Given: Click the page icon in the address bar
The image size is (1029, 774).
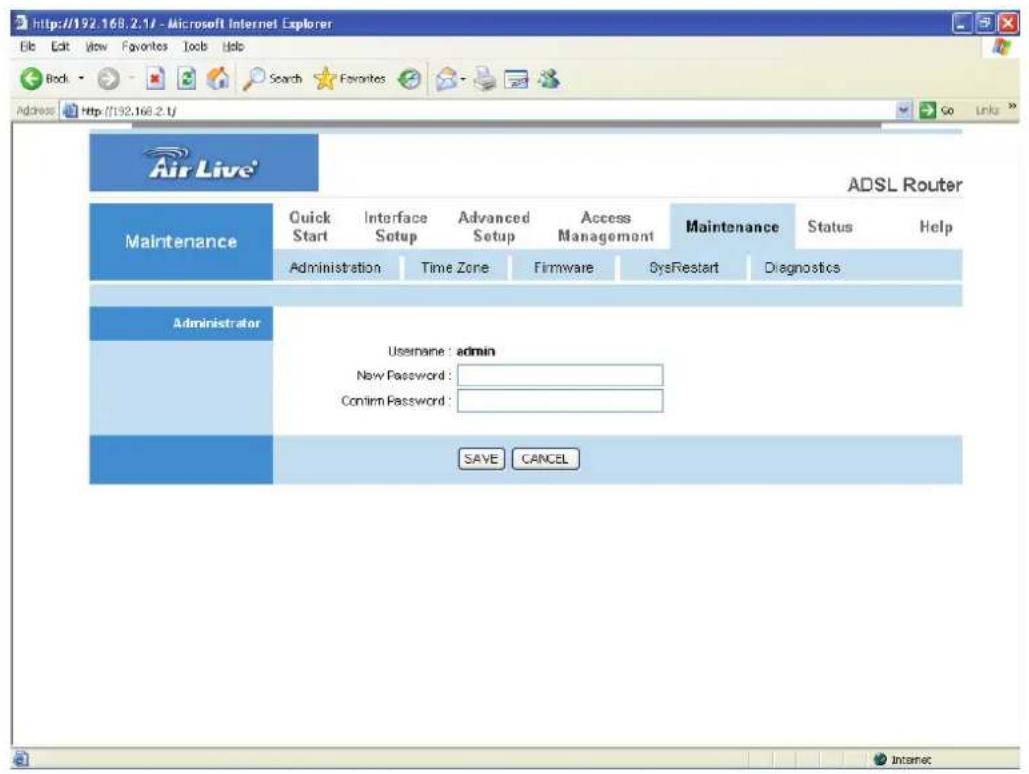Looking at the screenshot, I should click(x=70, y=110).
